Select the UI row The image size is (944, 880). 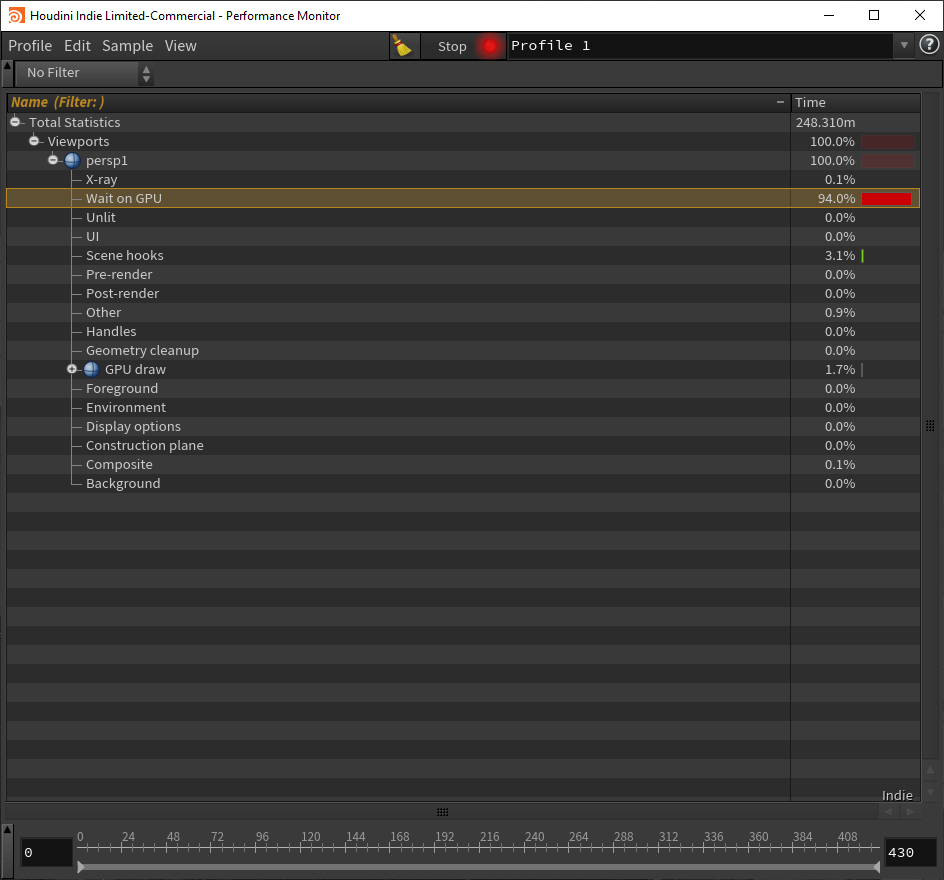pos(463,237)
